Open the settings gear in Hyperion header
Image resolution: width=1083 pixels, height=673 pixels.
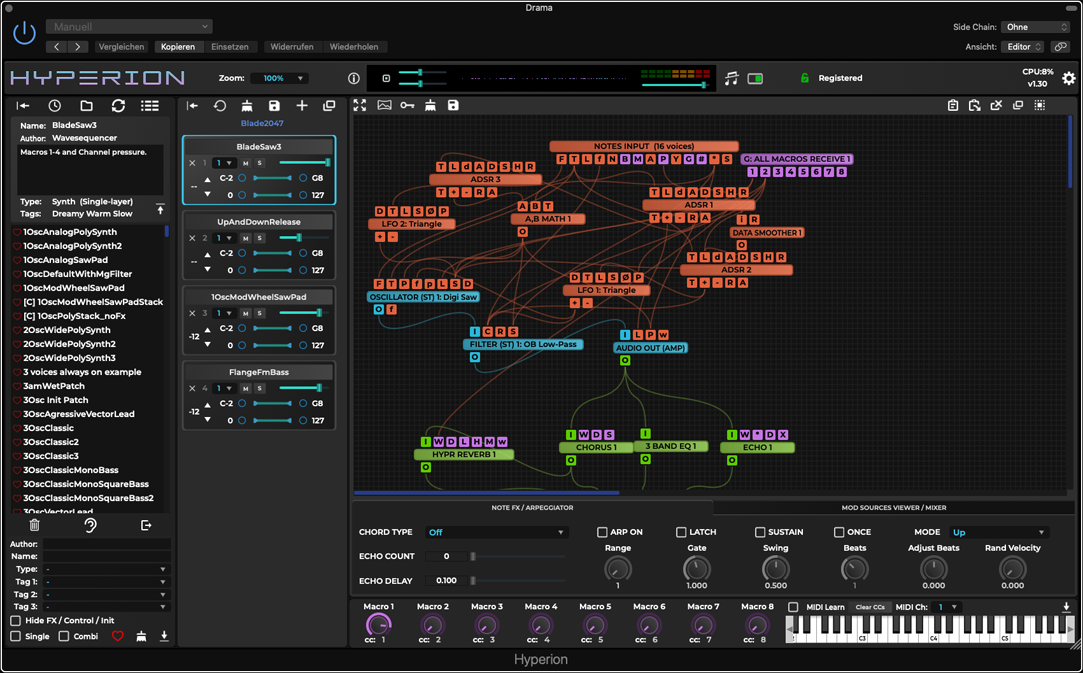pos(1068,79)
